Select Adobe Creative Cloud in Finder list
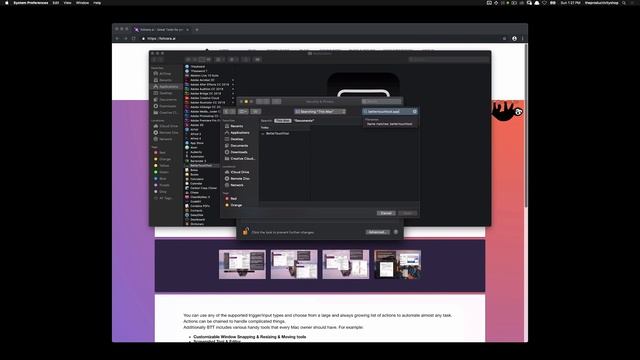 click(x=204, y=98)
